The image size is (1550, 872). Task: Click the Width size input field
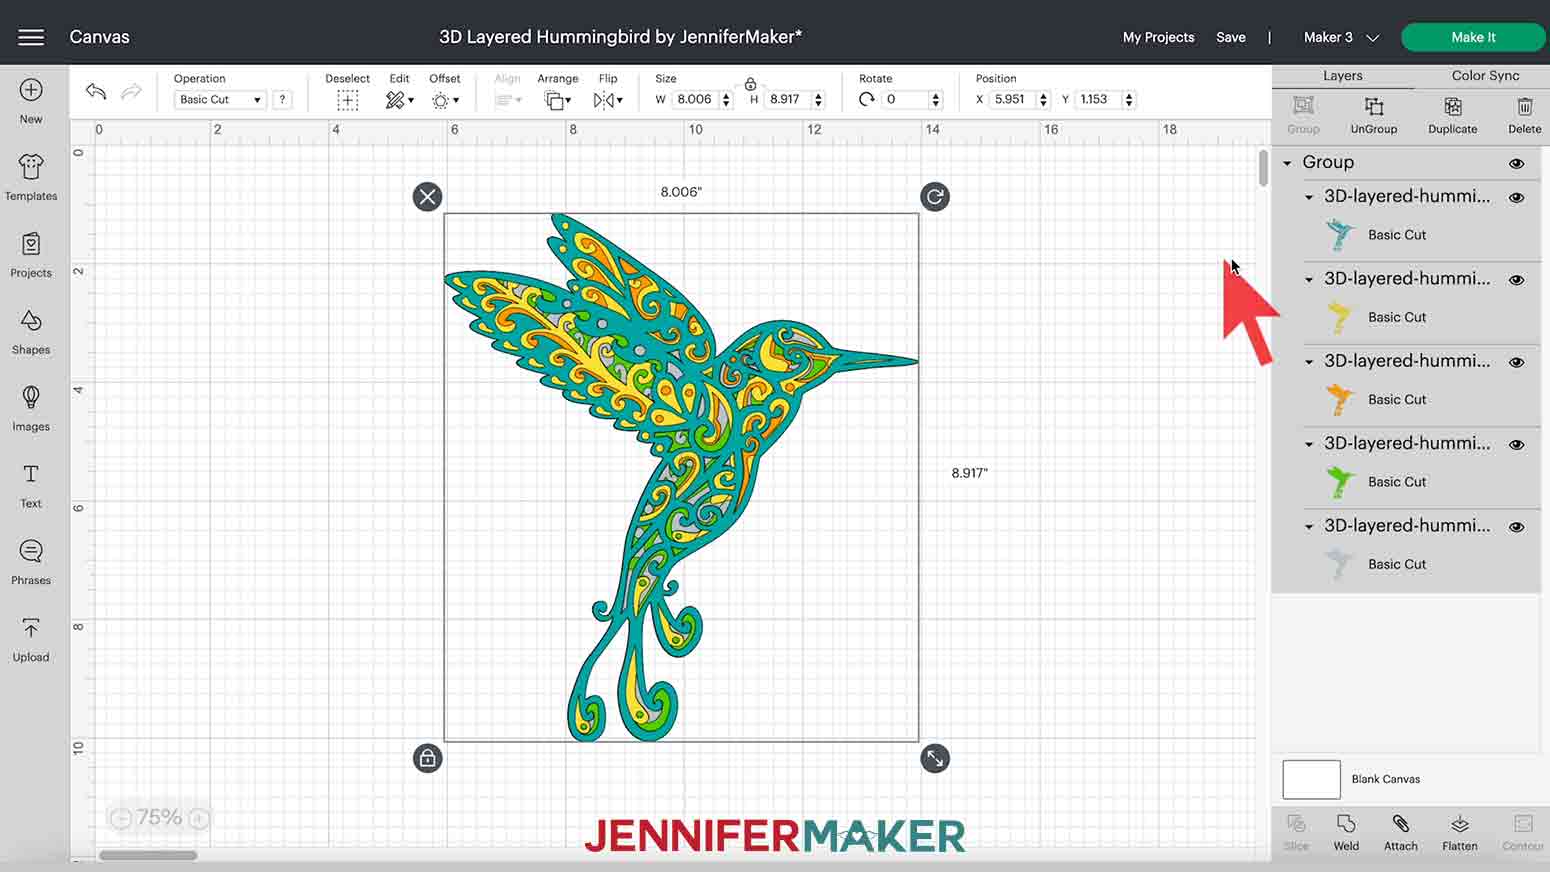[695, 99]
